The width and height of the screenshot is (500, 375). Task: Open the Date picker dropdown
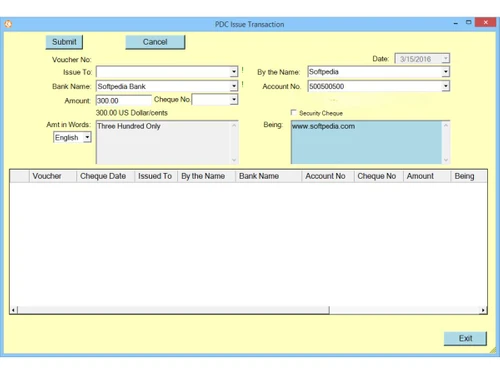coord(445,59)
